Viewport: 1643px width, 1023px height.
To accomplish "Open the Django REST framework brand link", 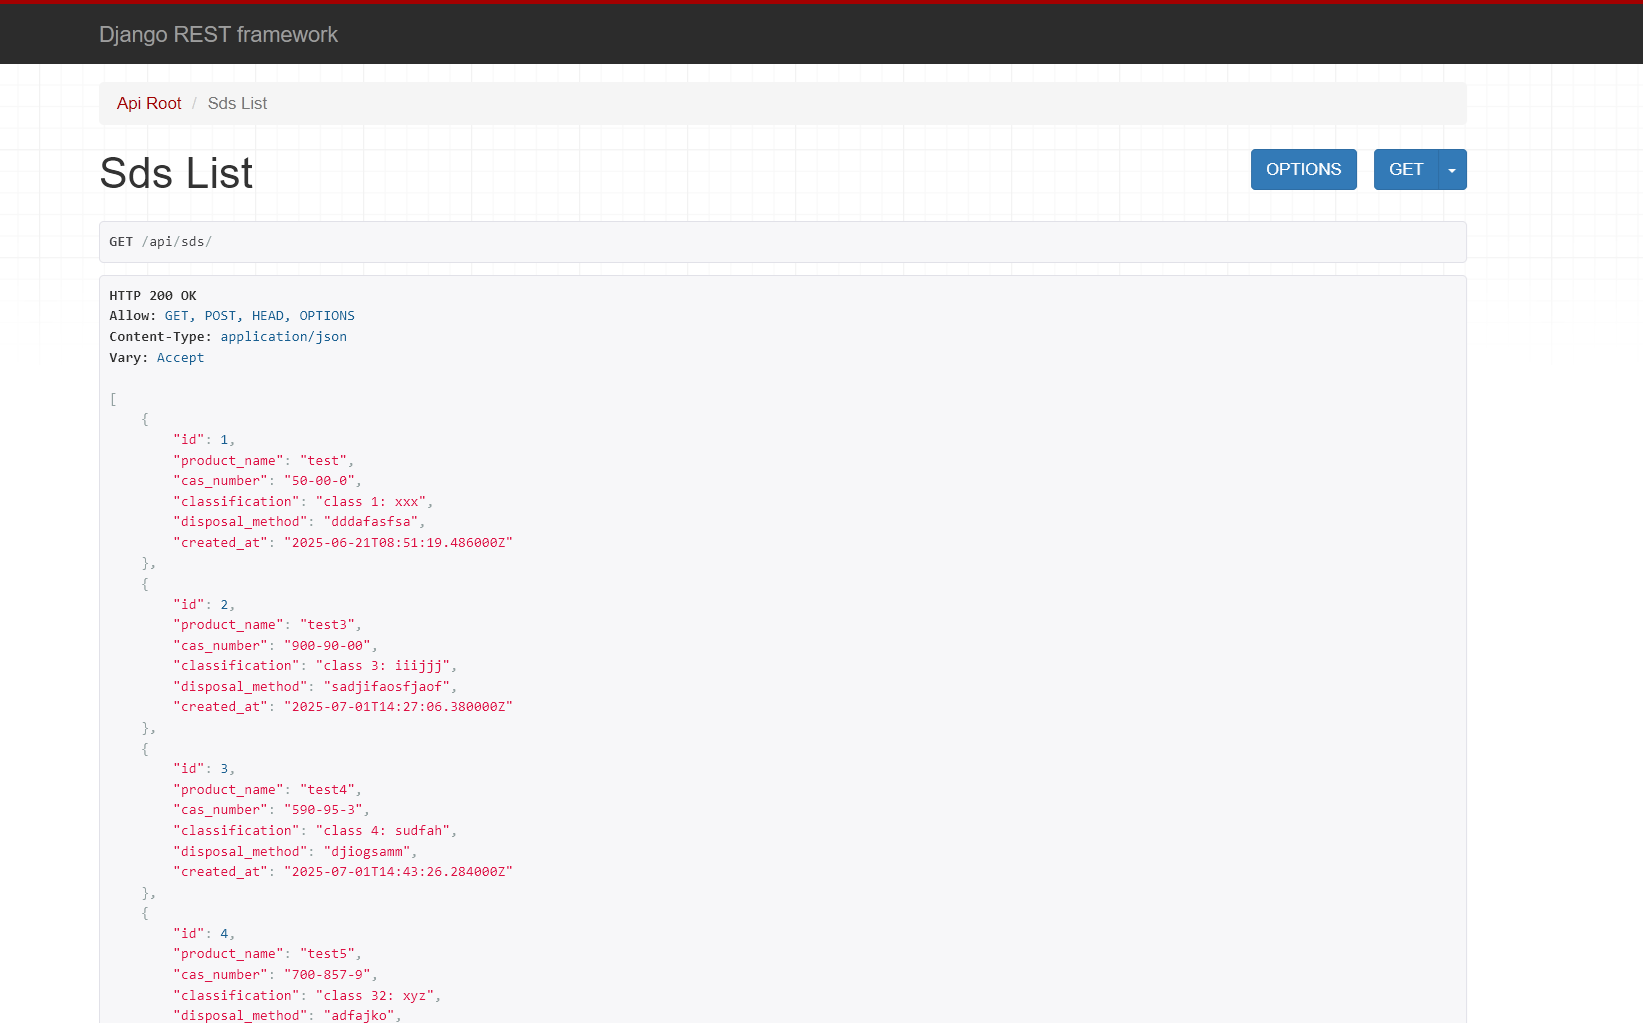I will pyautogui.click(x=218, y=34).
